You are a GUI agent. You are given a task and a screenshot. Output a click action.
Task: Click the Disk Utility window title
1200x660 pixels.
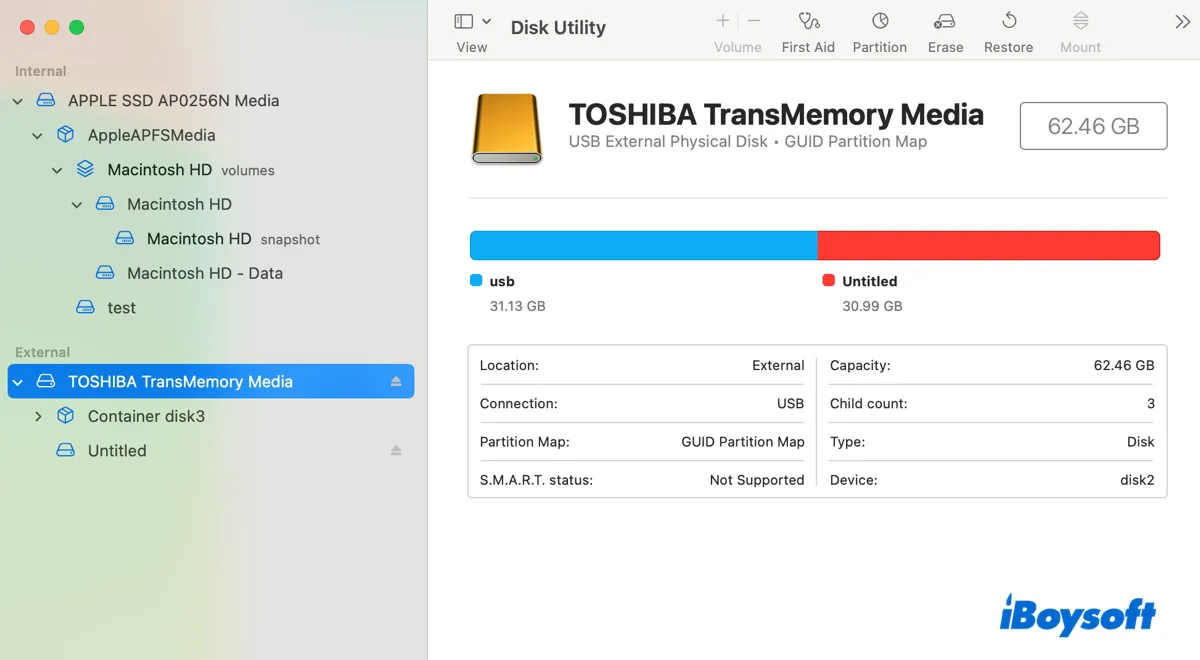(x=558, y=28)
